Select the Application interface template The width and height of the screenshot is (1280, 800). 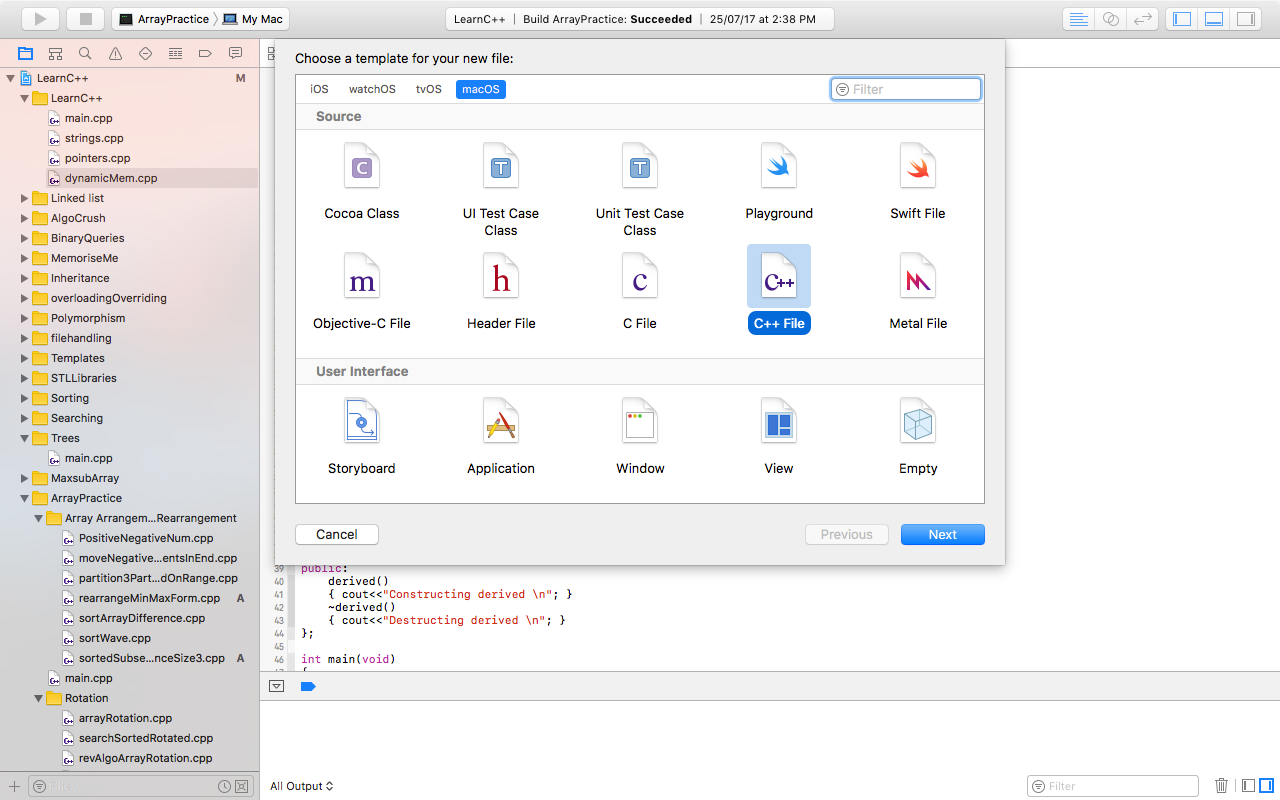coord(501,436)
